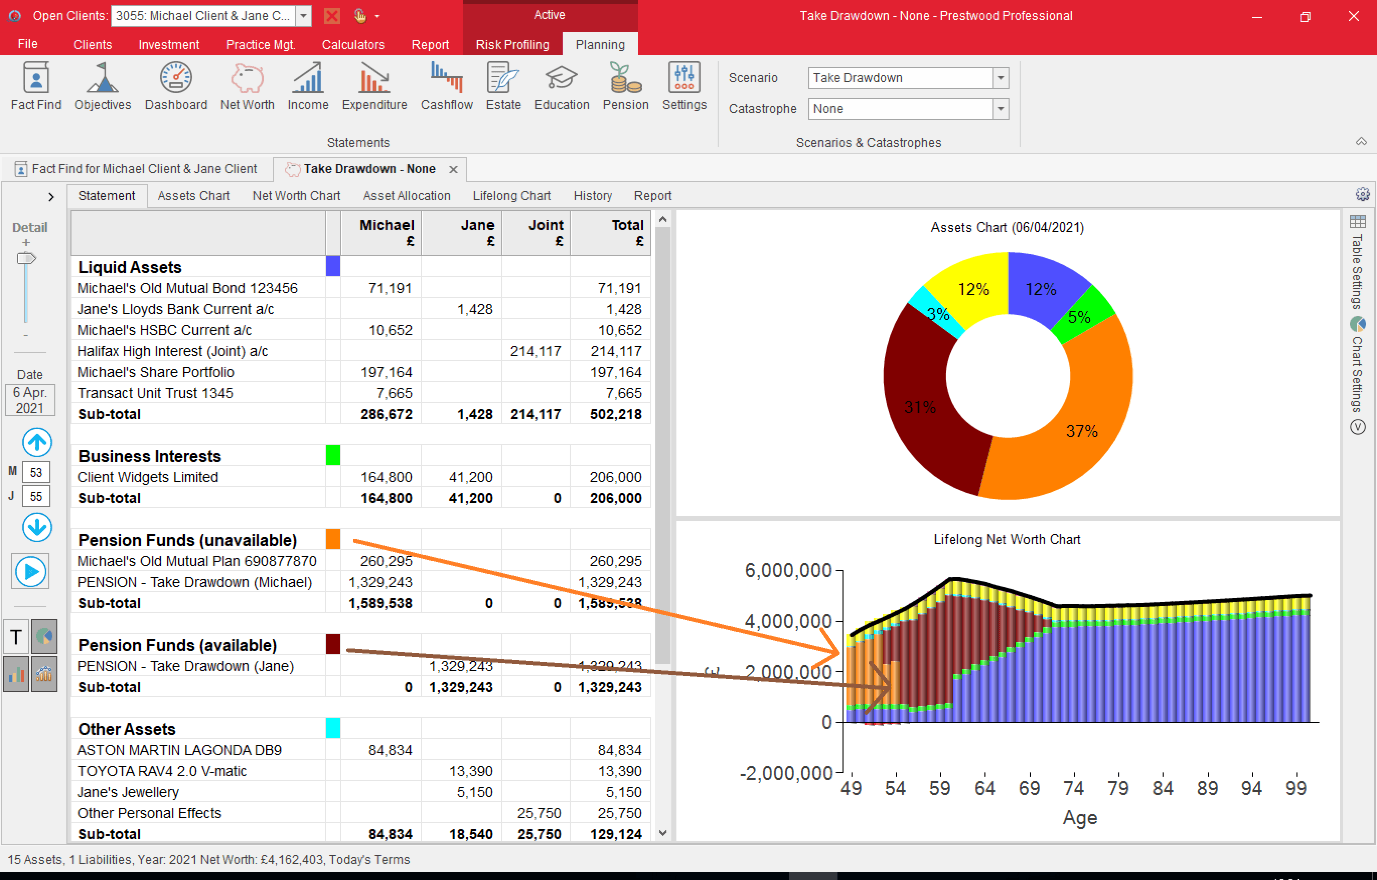Click the Prestwood application logo icon

(x=14, y=16)
